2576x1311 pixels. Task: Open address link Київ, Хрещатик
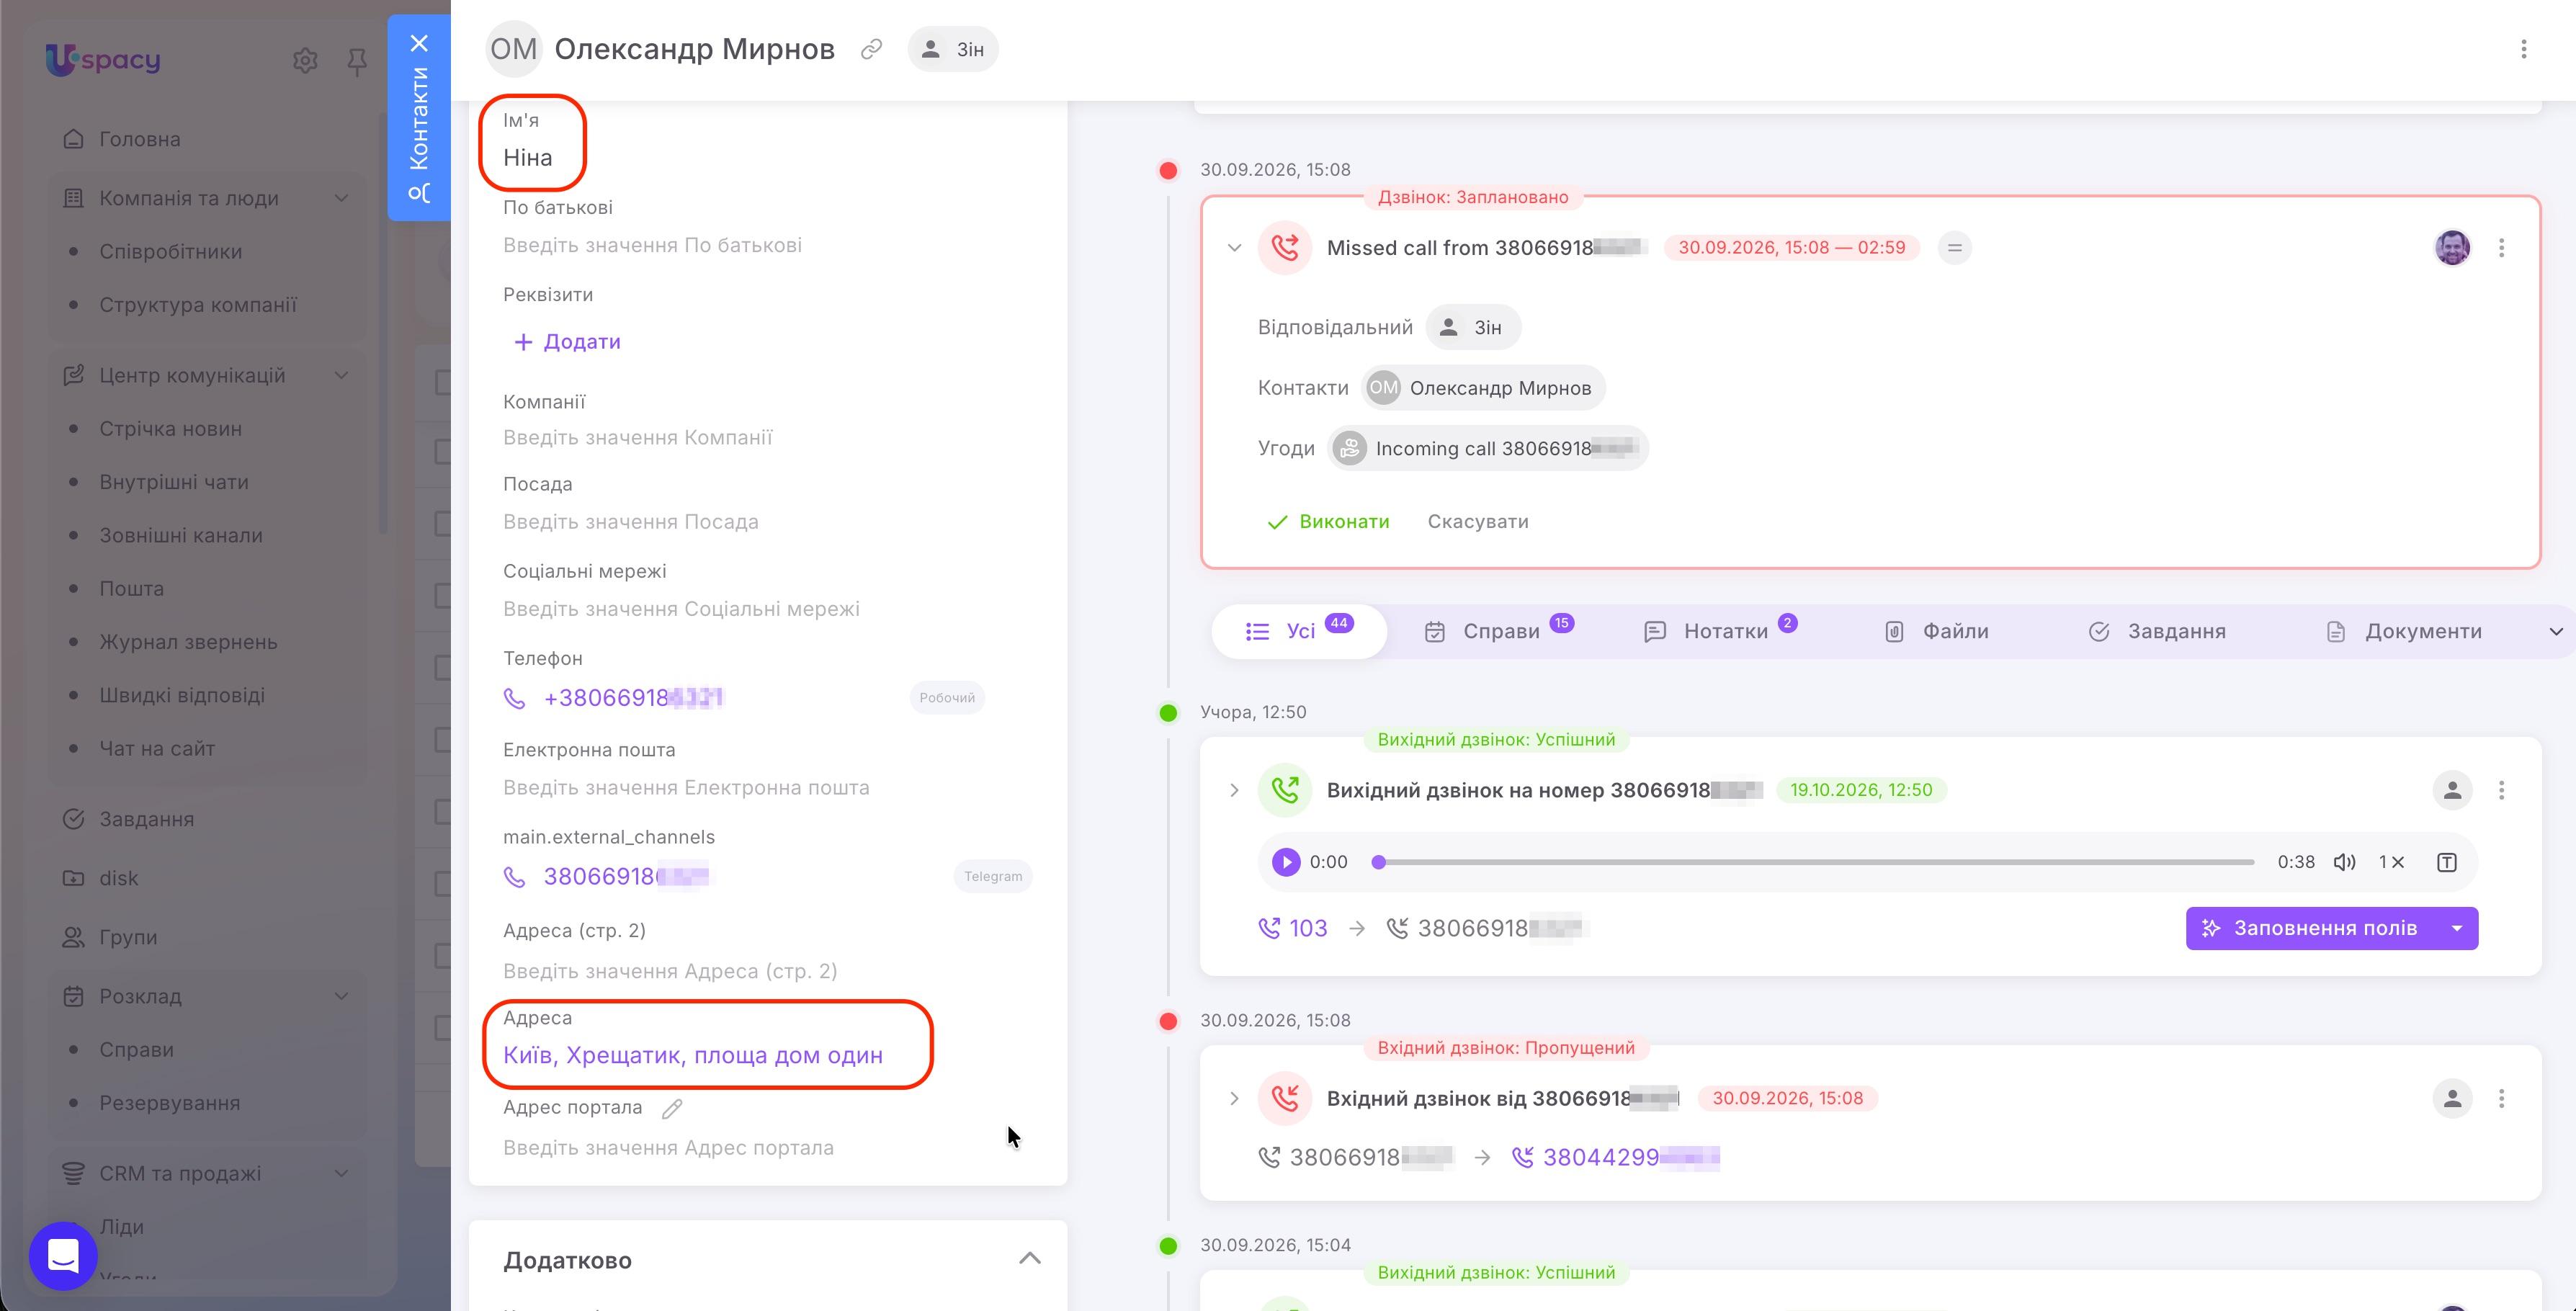click(x=692, y=1055)
